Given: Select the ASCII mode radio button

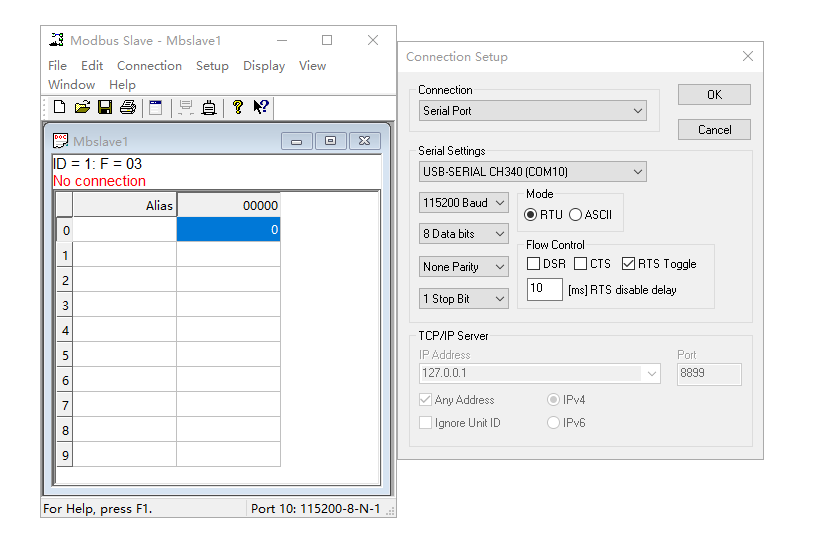Looking at the screenshot, I should (x=575, y=214).
